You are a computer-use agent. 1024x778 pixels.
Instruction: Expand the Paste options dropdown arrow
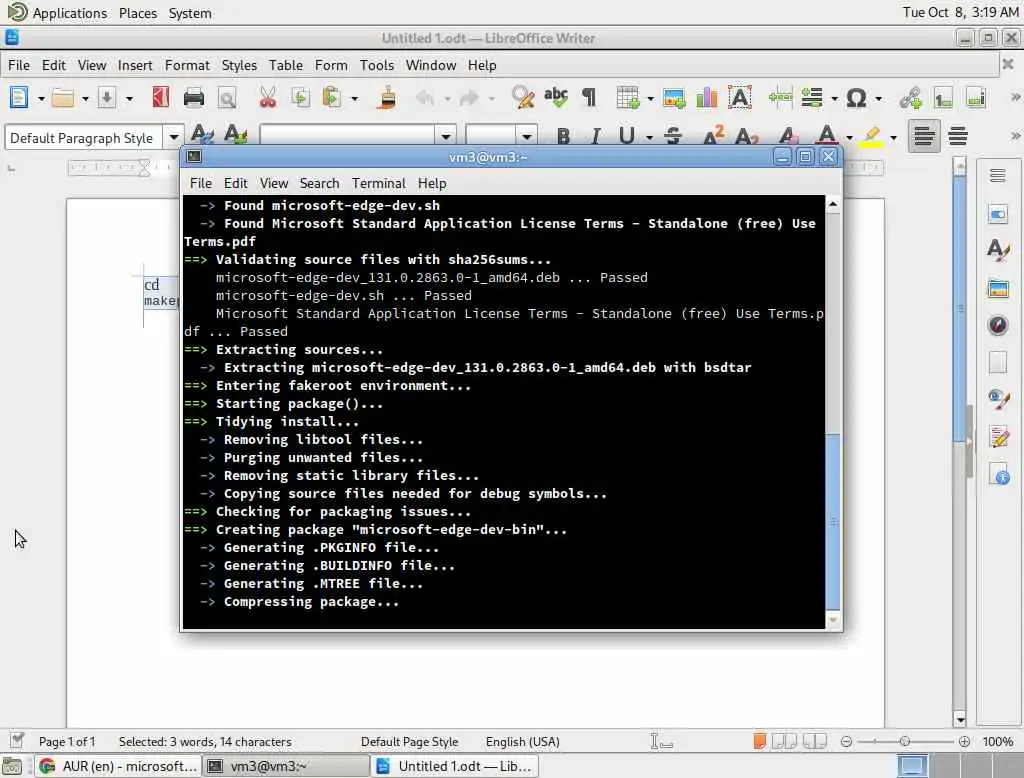click(355, 99)
